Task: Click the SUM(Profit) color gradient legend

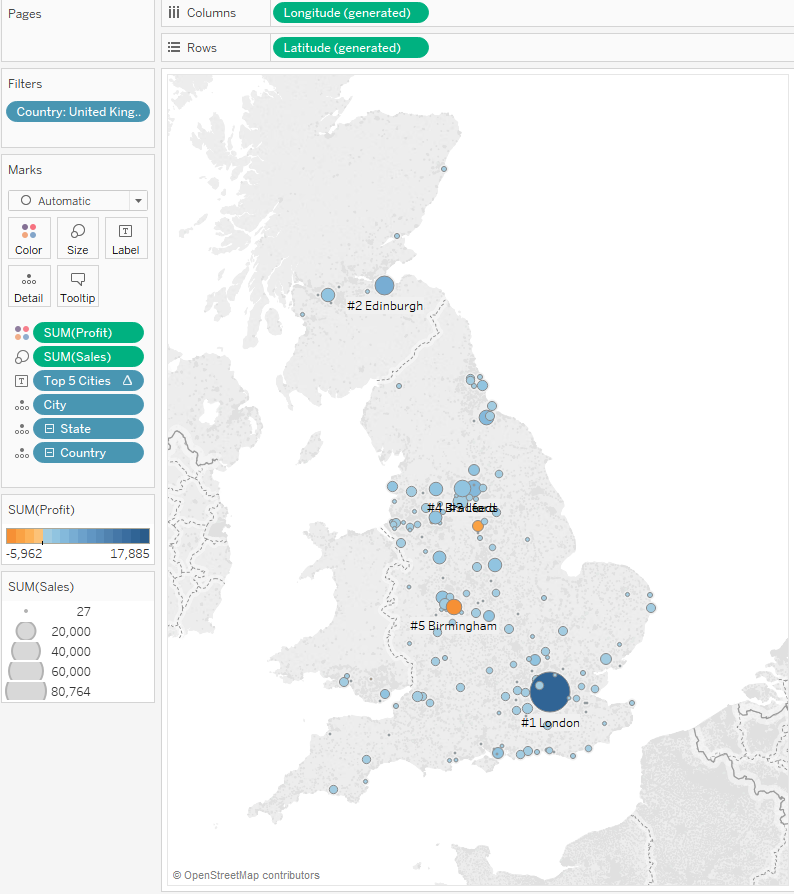Action: point(78,534)
